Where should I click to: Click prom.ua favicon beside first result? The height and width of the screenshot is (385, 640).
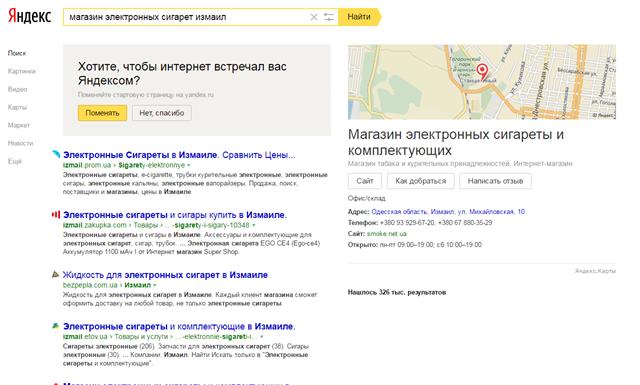point(56,154)
